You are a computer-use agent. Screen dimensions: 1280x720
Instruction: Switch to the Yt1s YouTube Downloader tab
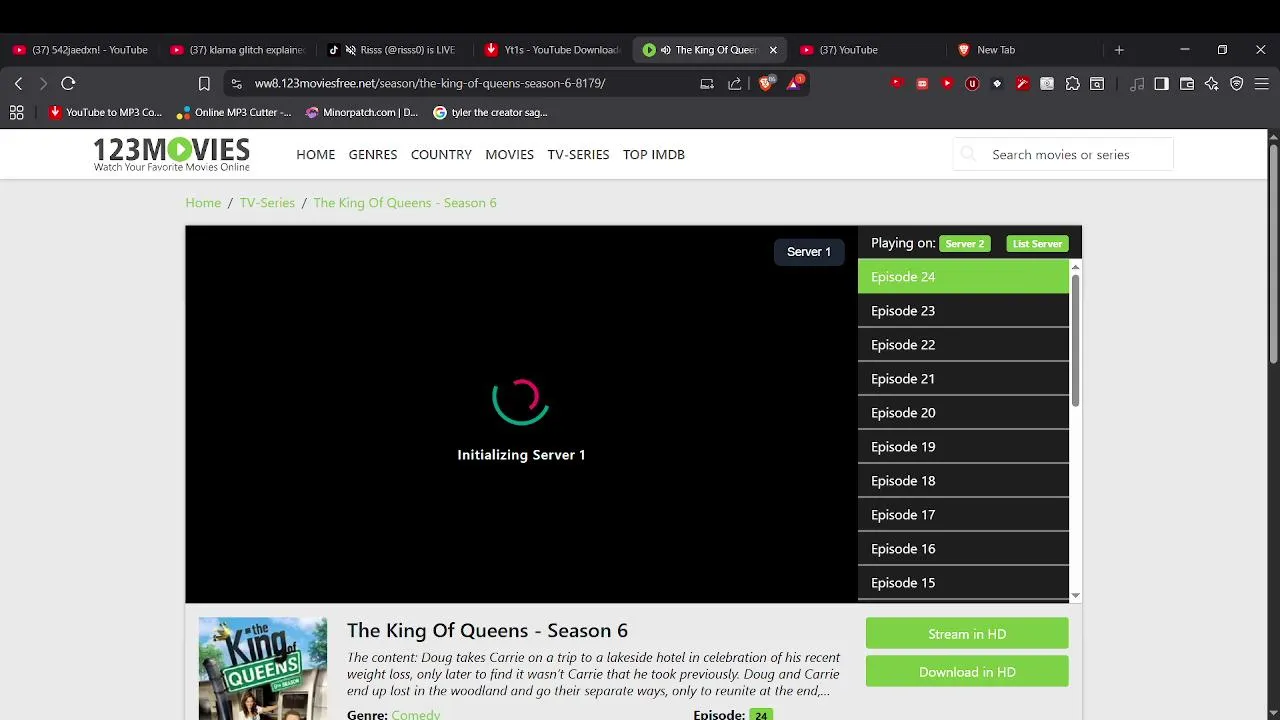[x=551, y=50]
